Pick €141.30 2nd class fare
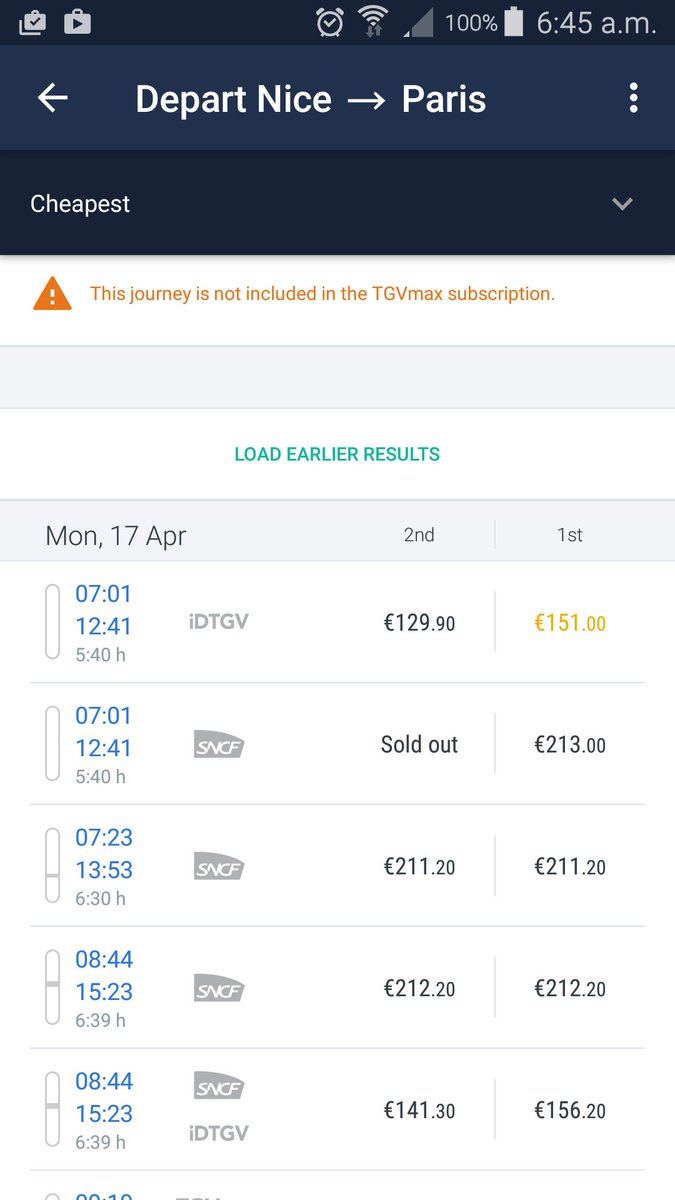The height and width of the screenshot is (1200, 675). point(419,1111)
